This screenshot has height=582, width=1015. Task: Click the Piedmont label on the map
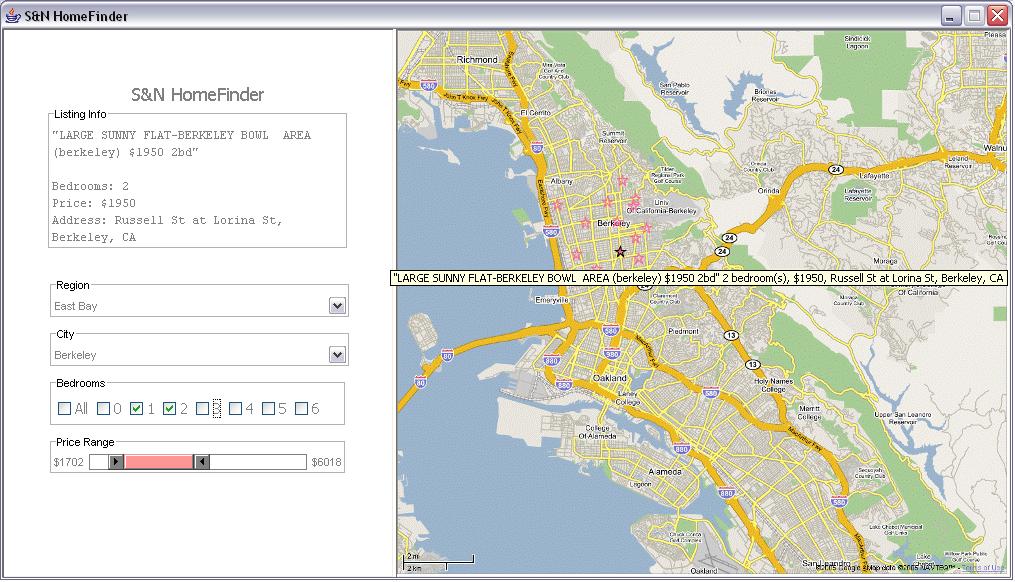(x=683, y=331)
